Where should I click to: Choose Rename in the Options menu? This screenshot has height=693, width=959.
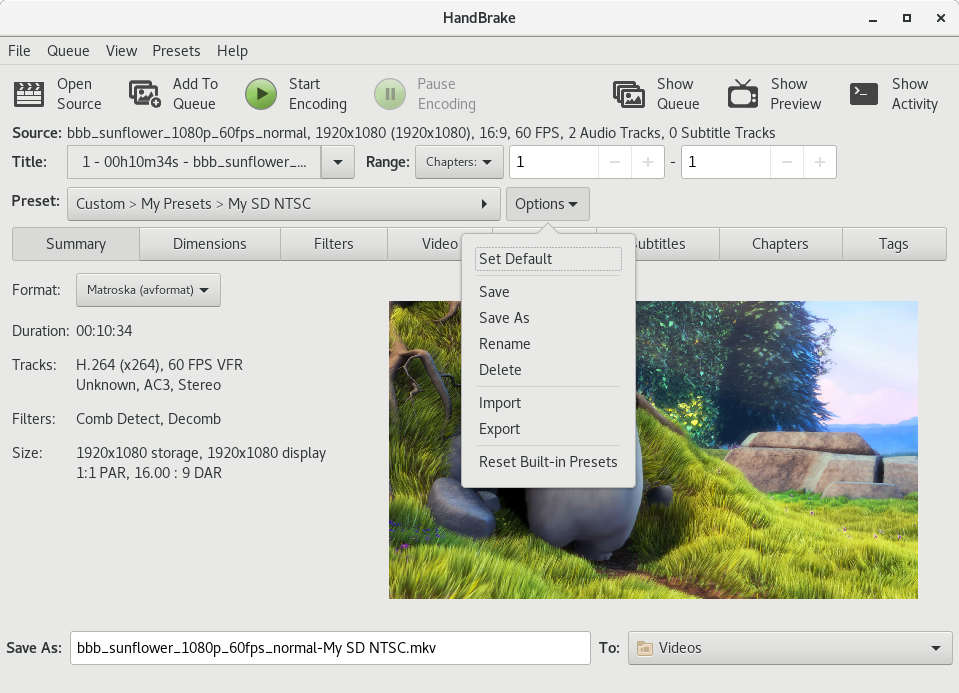click(548, 344)
